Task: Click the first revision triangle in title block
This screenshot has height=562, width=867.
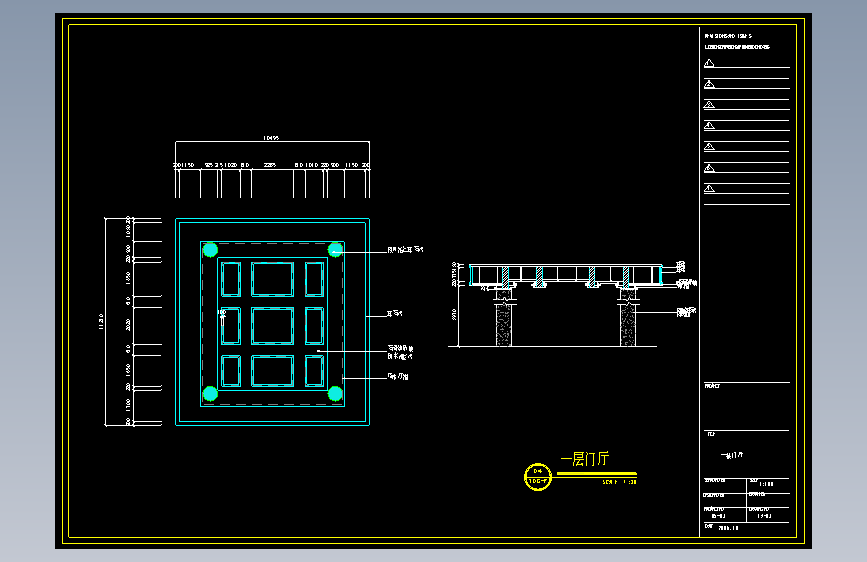Action: pyautogui.click(x=709, y=63)
